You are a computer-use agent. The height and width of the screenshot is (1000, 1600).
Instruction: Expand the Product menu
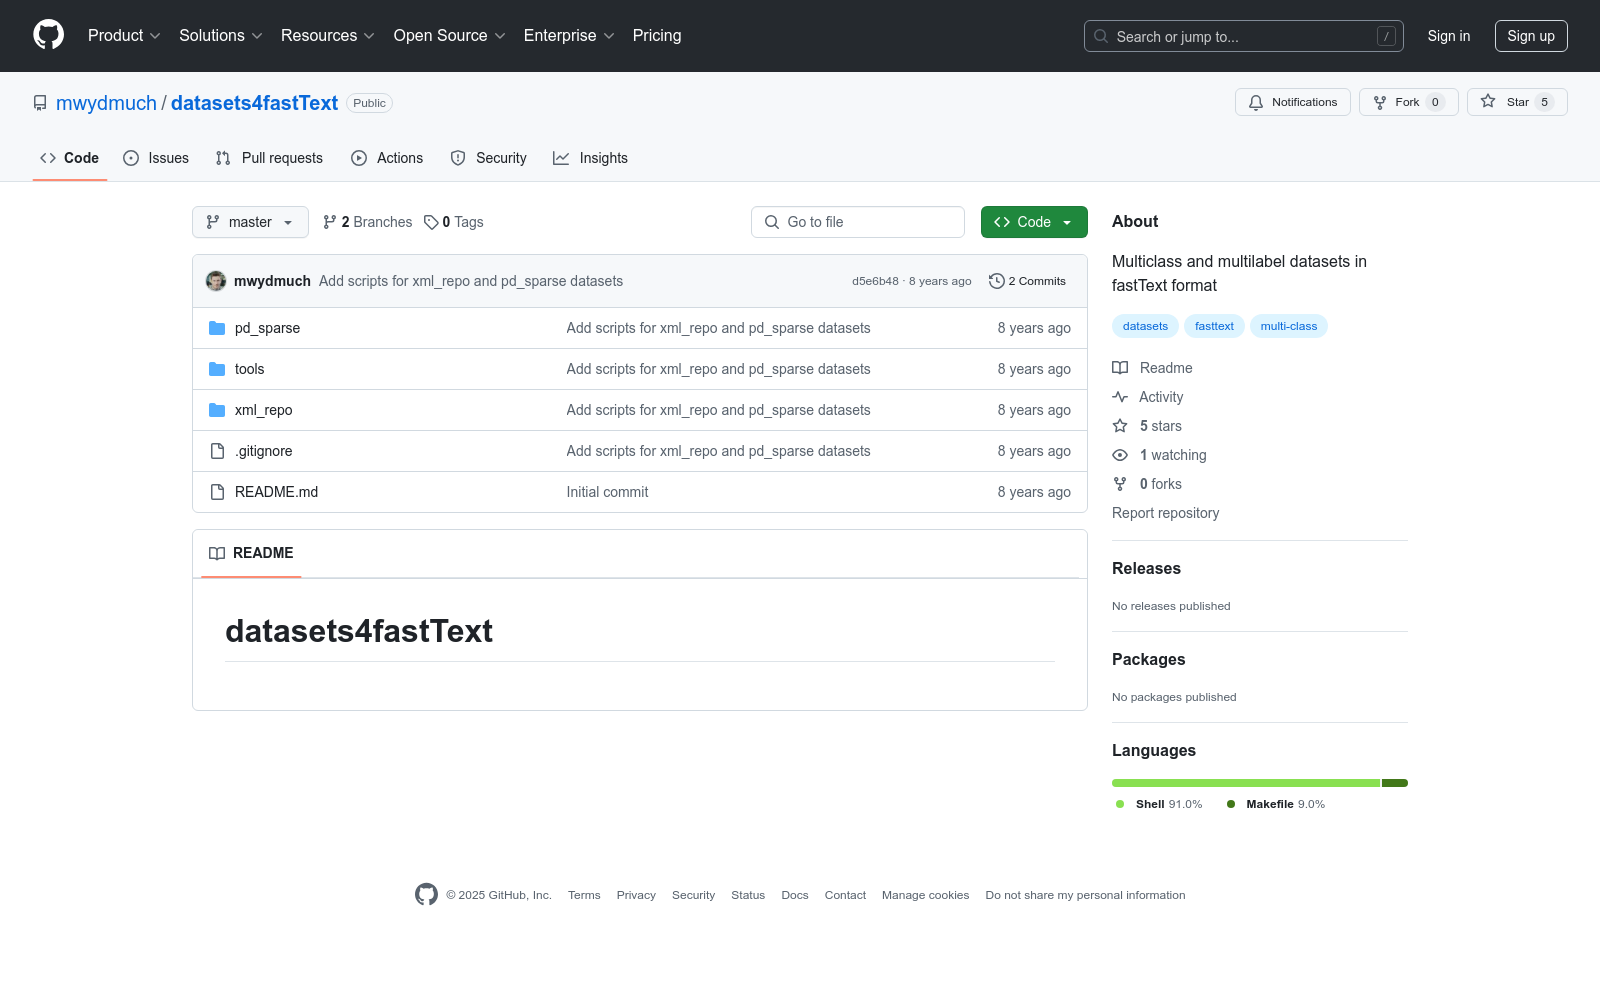124,35
